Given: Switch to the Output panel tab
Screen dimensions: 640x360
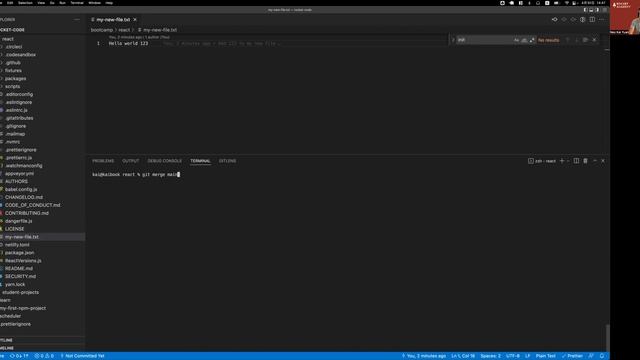Looking at the screenshot, I should tap(131, 161).
